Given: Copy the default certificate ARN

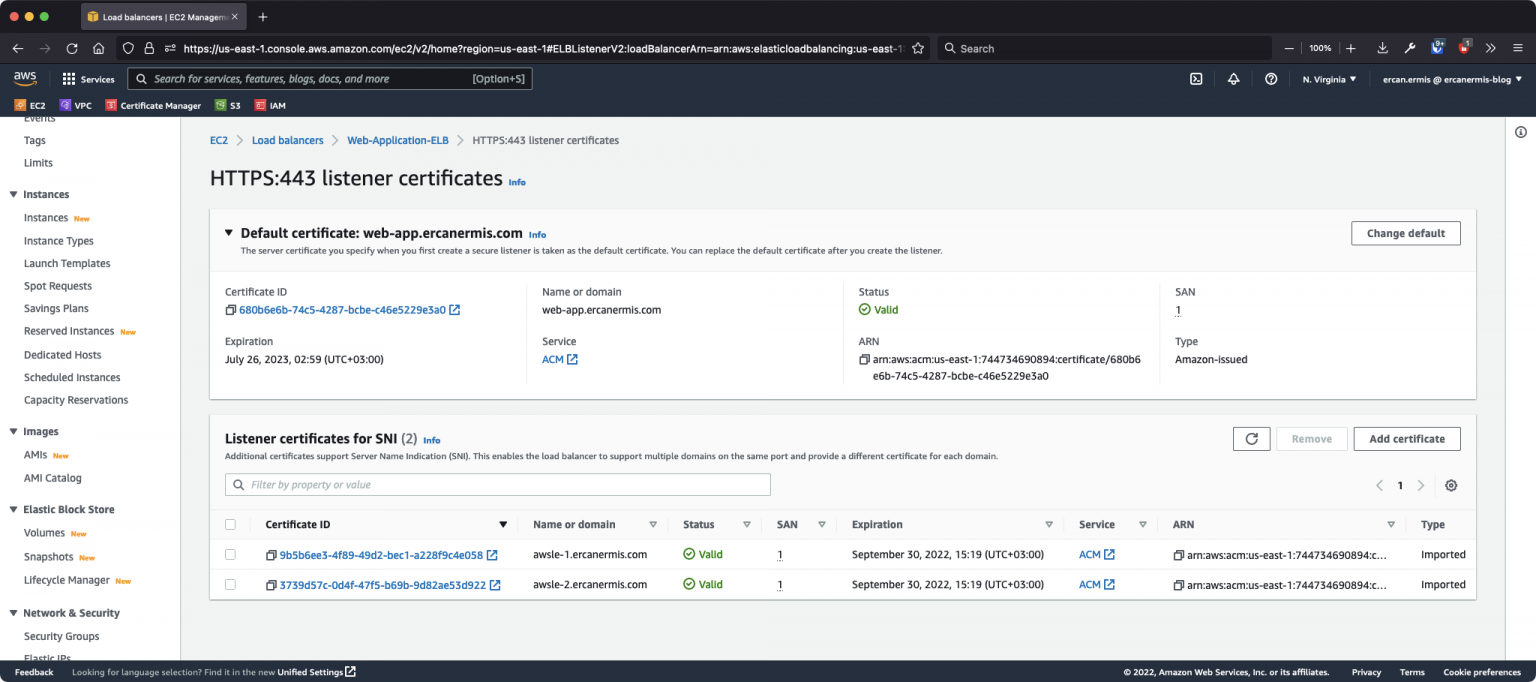Looking at the screenshot, I should pos(864,359).
